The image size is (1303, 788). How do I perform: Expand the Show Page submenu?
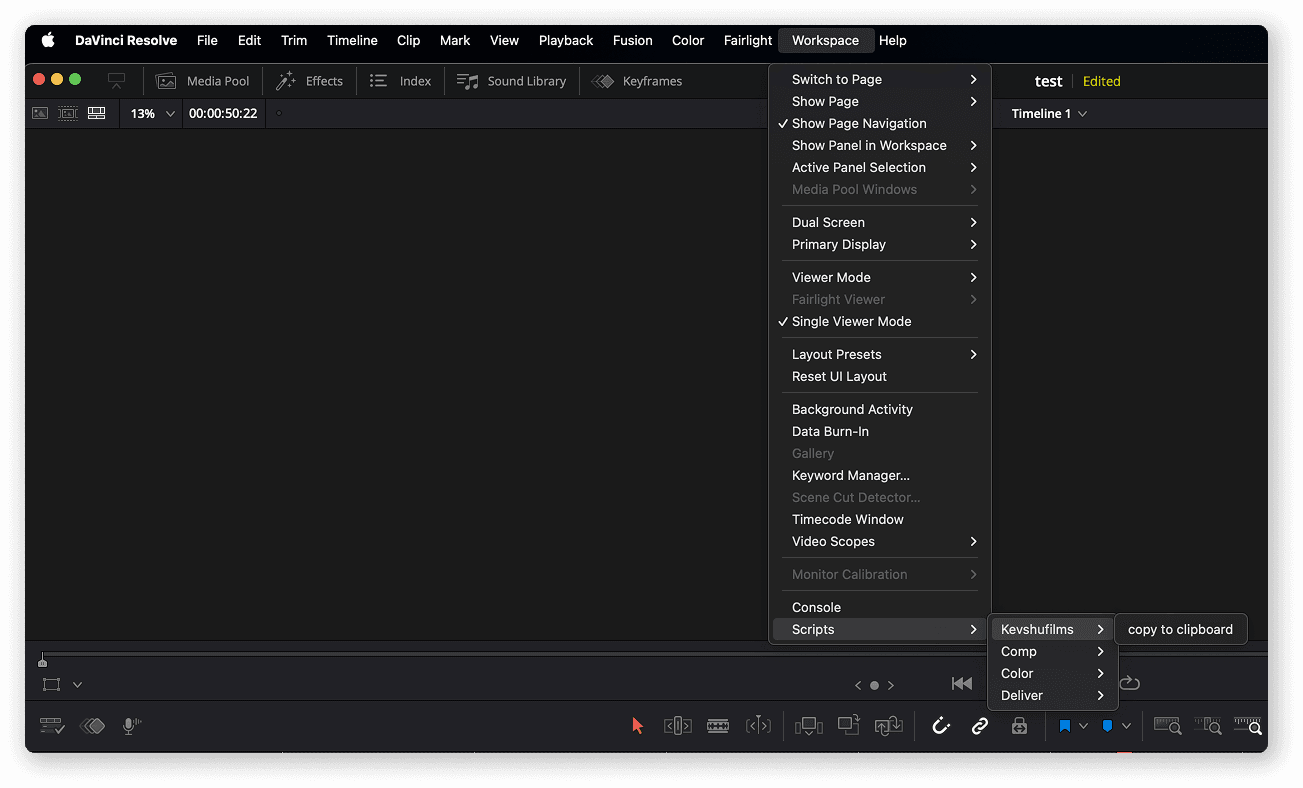click(880, 101)
